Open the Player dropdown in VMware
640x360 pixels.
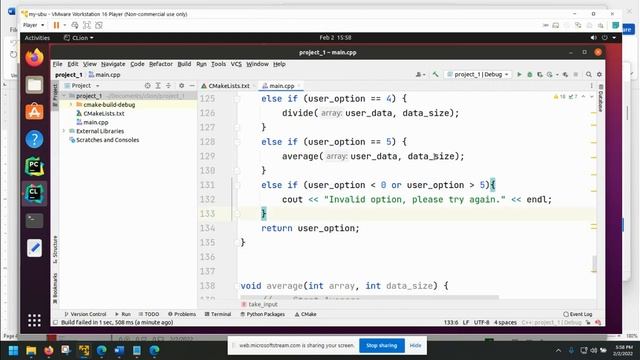[x=33, y=25]
